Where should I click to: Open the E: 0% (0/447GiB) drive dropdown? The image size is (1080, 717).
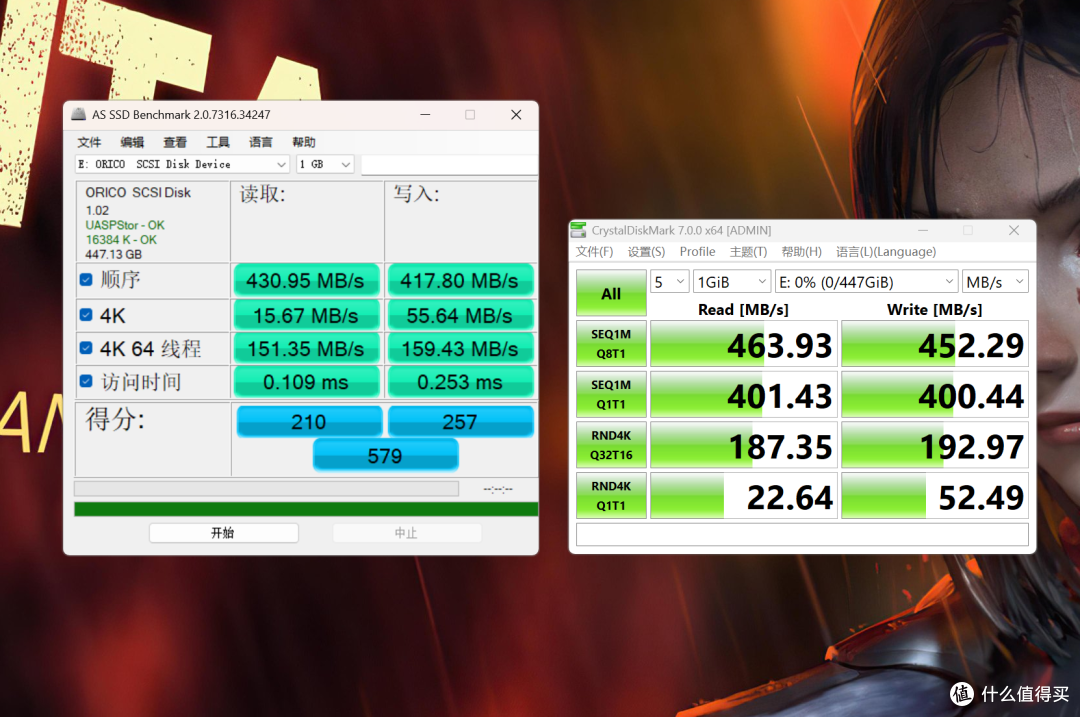tap(866, 282)
